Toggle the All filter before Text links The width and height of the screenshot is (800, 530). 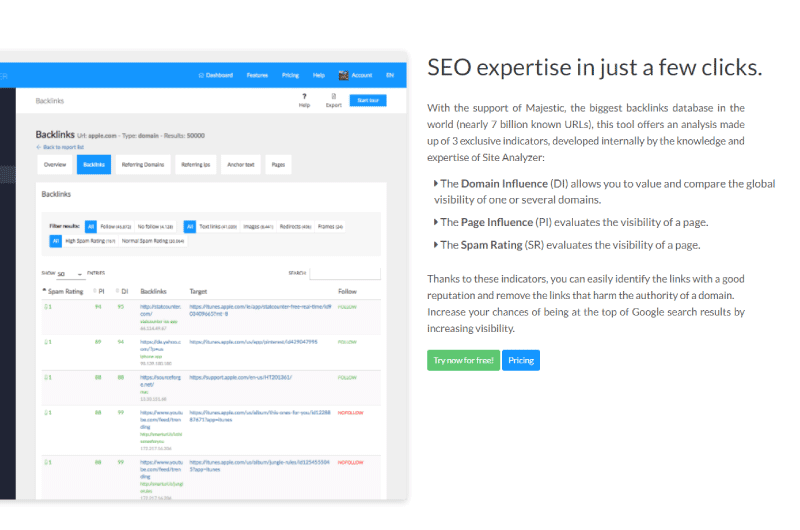(190, 226)
